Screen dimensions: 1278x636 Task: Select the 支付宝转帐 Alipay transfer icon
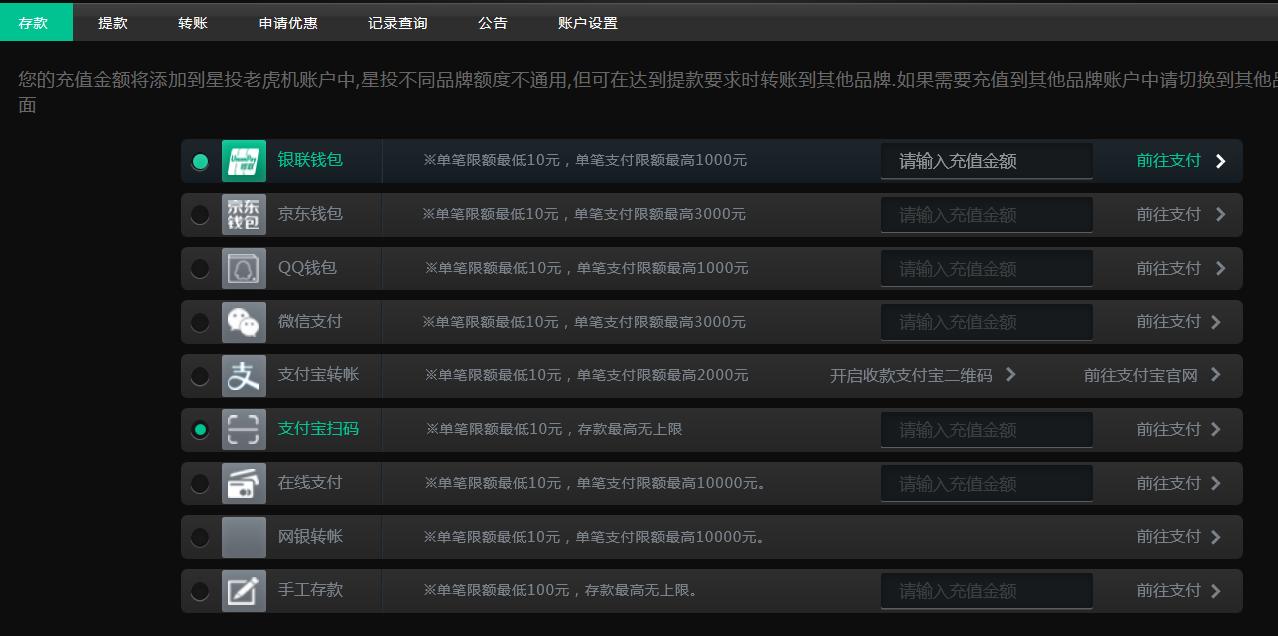pos(244,376)
